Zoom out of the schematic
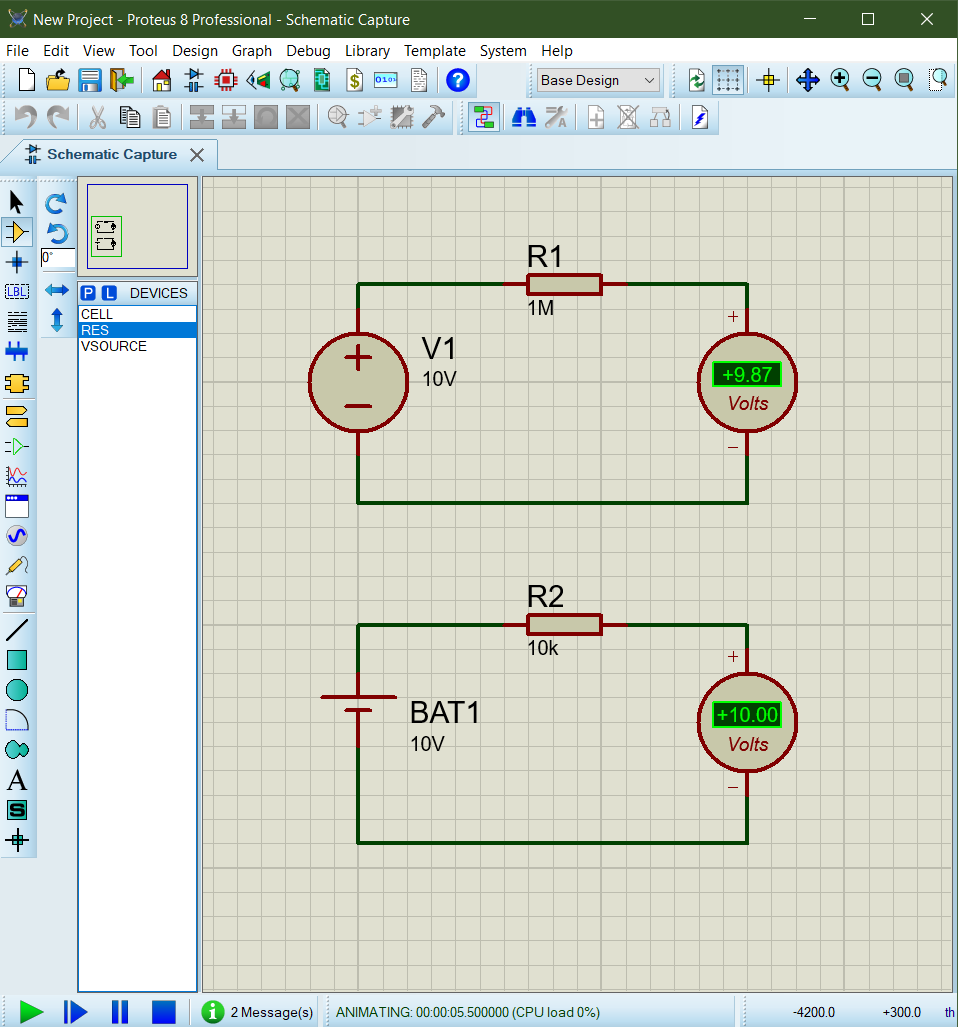Image resolution: width=958 pixels, height=1027 pixels. (x=872, y=80)
